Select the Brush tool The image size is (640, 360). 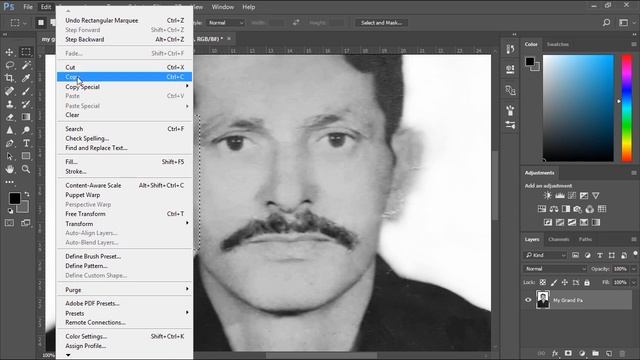point(26,91)
